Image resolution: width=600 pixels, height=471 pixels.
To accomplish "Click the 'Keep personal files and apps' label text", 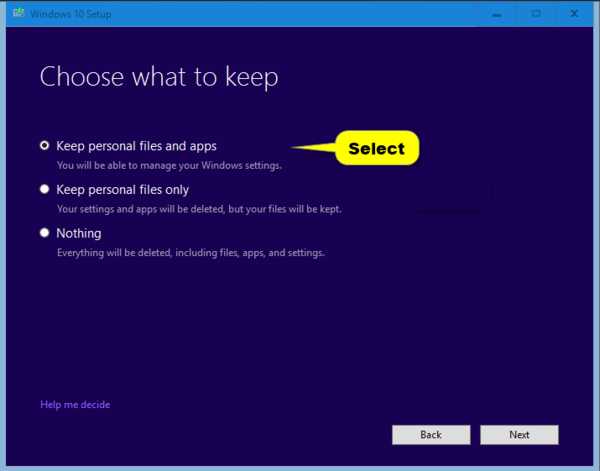I will coord(136,146).
